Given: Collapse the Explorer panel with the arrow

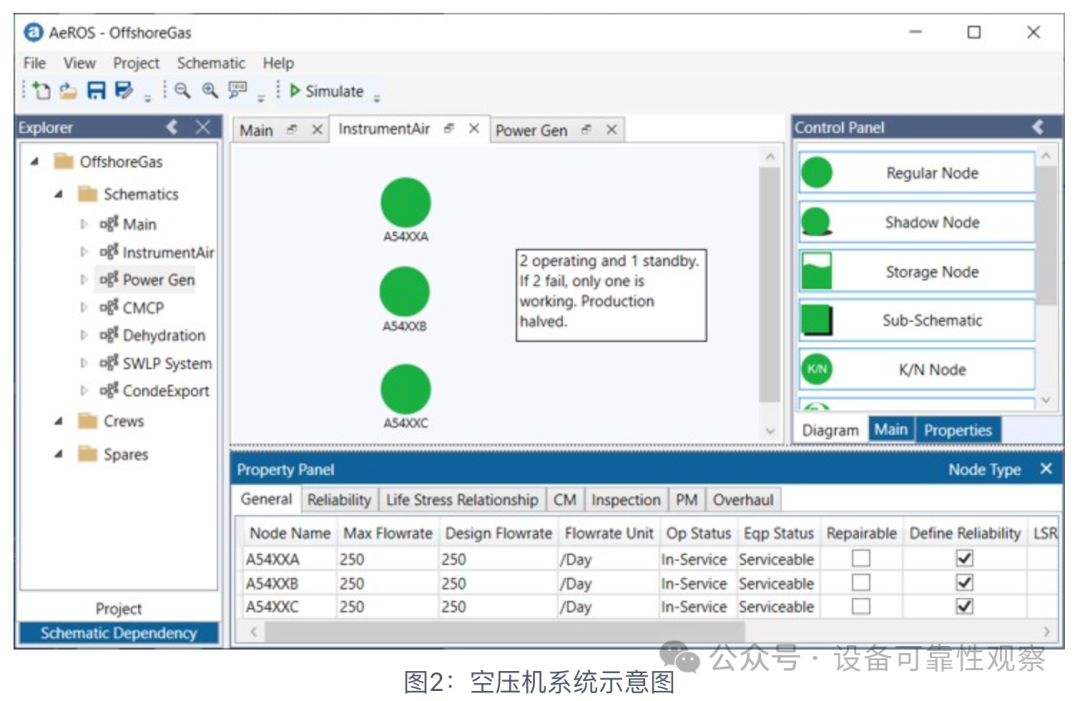Looking at the screenshot, I should [172, 127].
